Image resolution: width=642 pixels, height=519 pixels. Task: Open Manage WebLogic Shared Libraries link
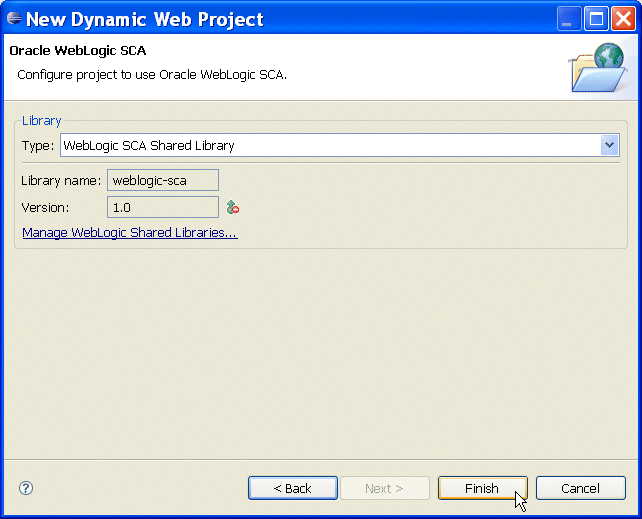tap(130, 232)
